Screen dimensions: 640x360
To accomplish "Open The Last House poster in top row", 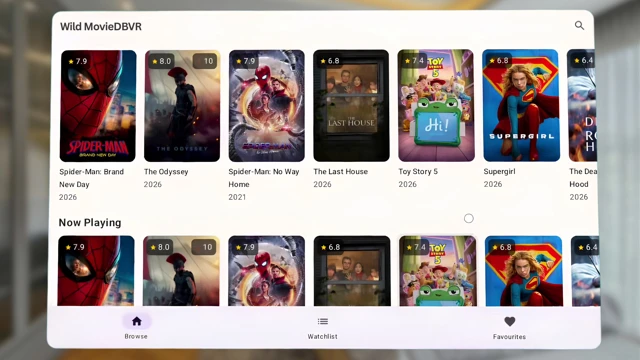I will coord(351,105).
